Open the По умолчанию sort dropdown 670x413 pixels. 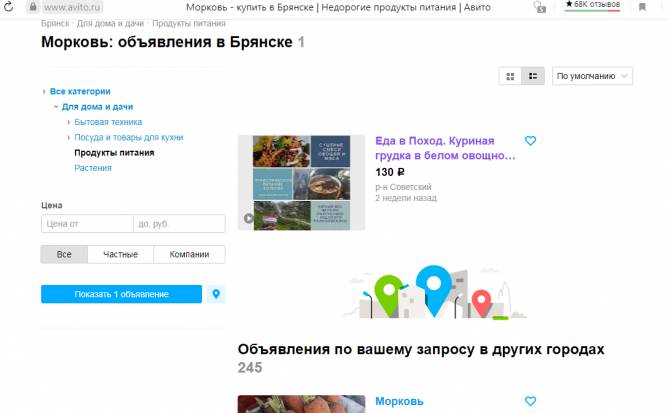click(592, 76)
